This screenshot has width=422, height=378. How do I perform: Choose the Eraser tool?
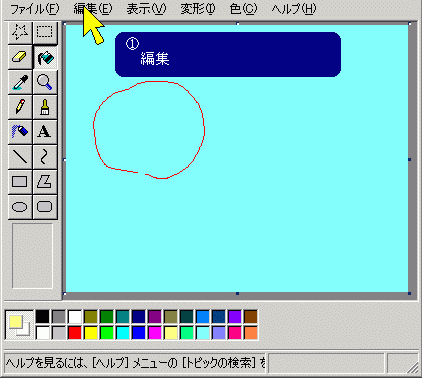coord(20,57)
